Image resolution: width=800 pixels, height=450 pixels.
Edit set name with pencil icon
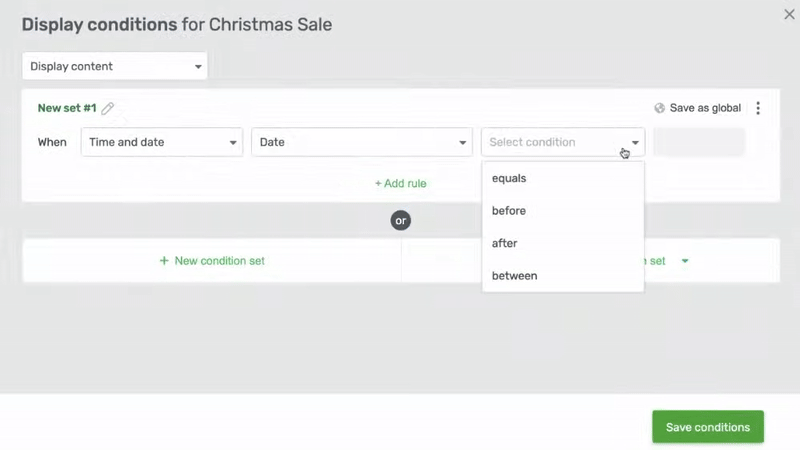pos(108,108)
